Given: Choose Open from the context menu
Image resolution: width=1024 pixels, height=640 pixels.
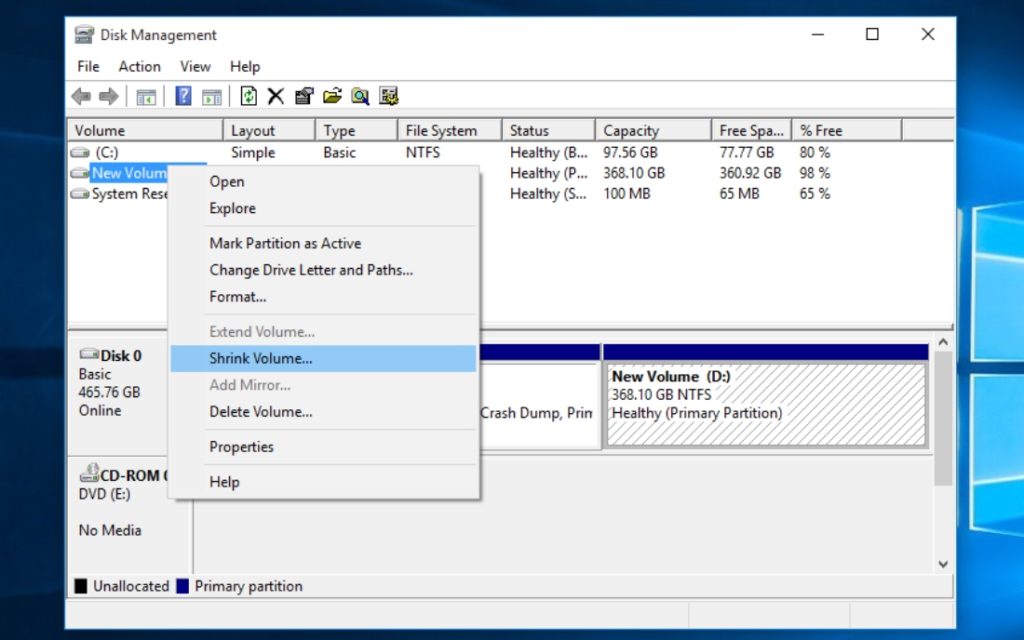Looking at the screenshot, I should tap(324, 182).
